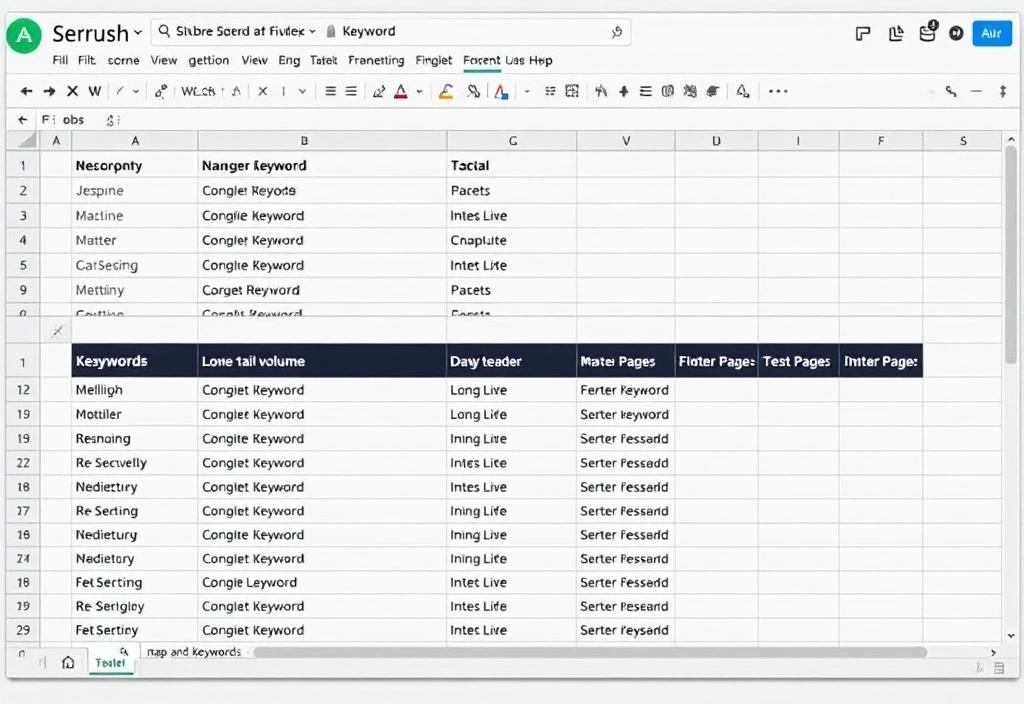Click the flag-shaped icon in top right
The height and width of the screenshot is (704, 1024).
[863, 33]
